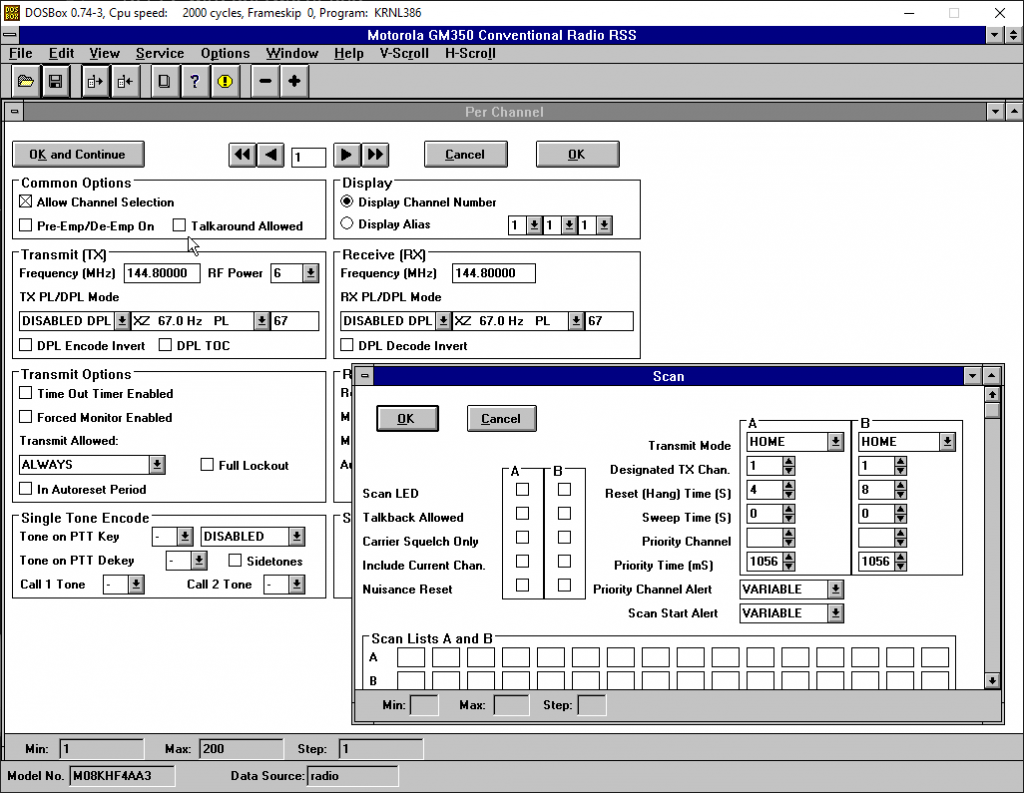
Task: Click the minus toolbar button
Action: point(265,82)
